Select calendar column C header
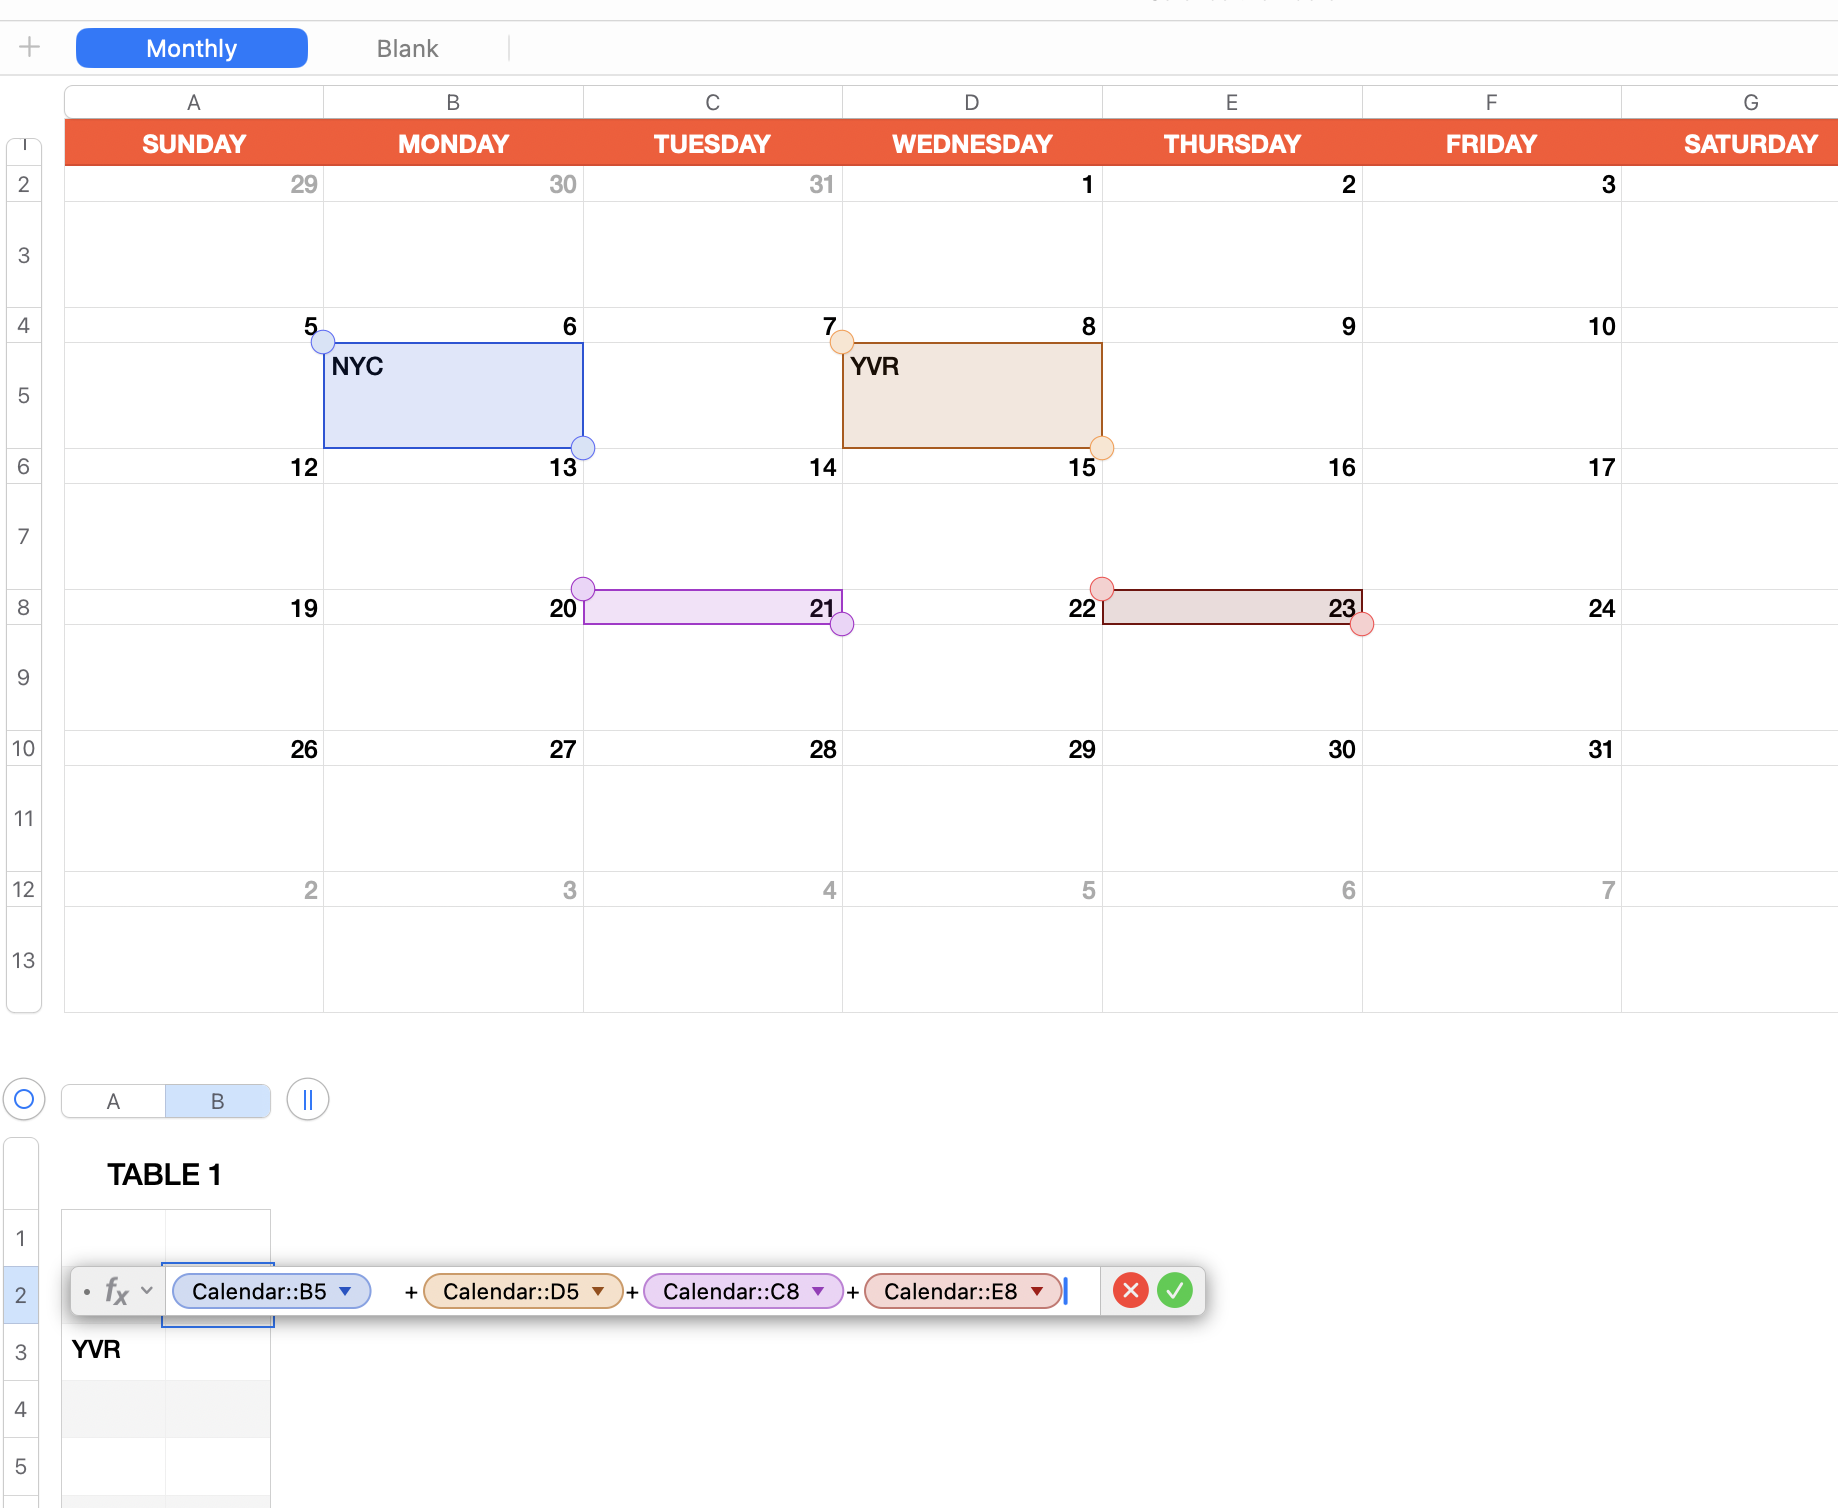Screen dimensions: 1838x1508 (x=713, y=102)
